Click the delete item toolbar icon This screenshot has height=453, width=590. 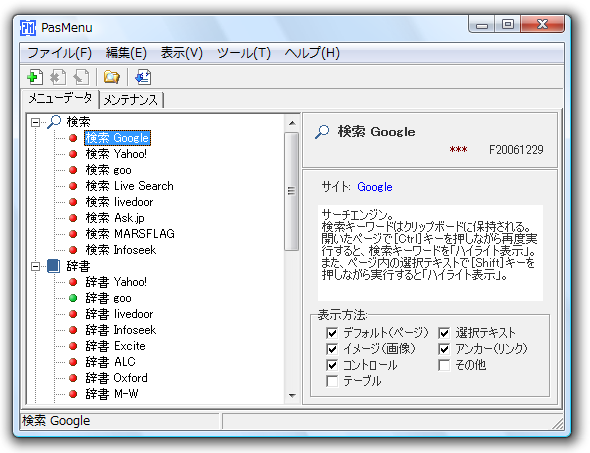(58, 77)
